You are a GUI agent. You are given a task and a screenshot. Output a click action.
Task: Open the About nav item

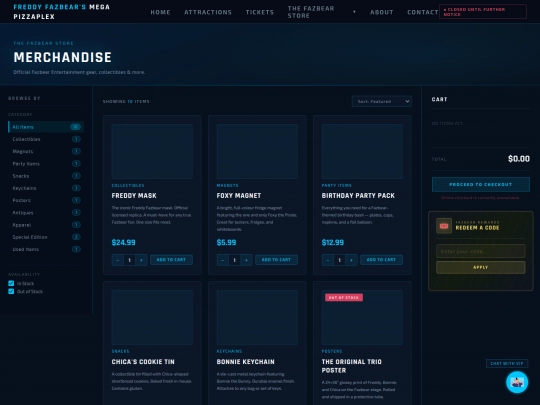[382, 12]
